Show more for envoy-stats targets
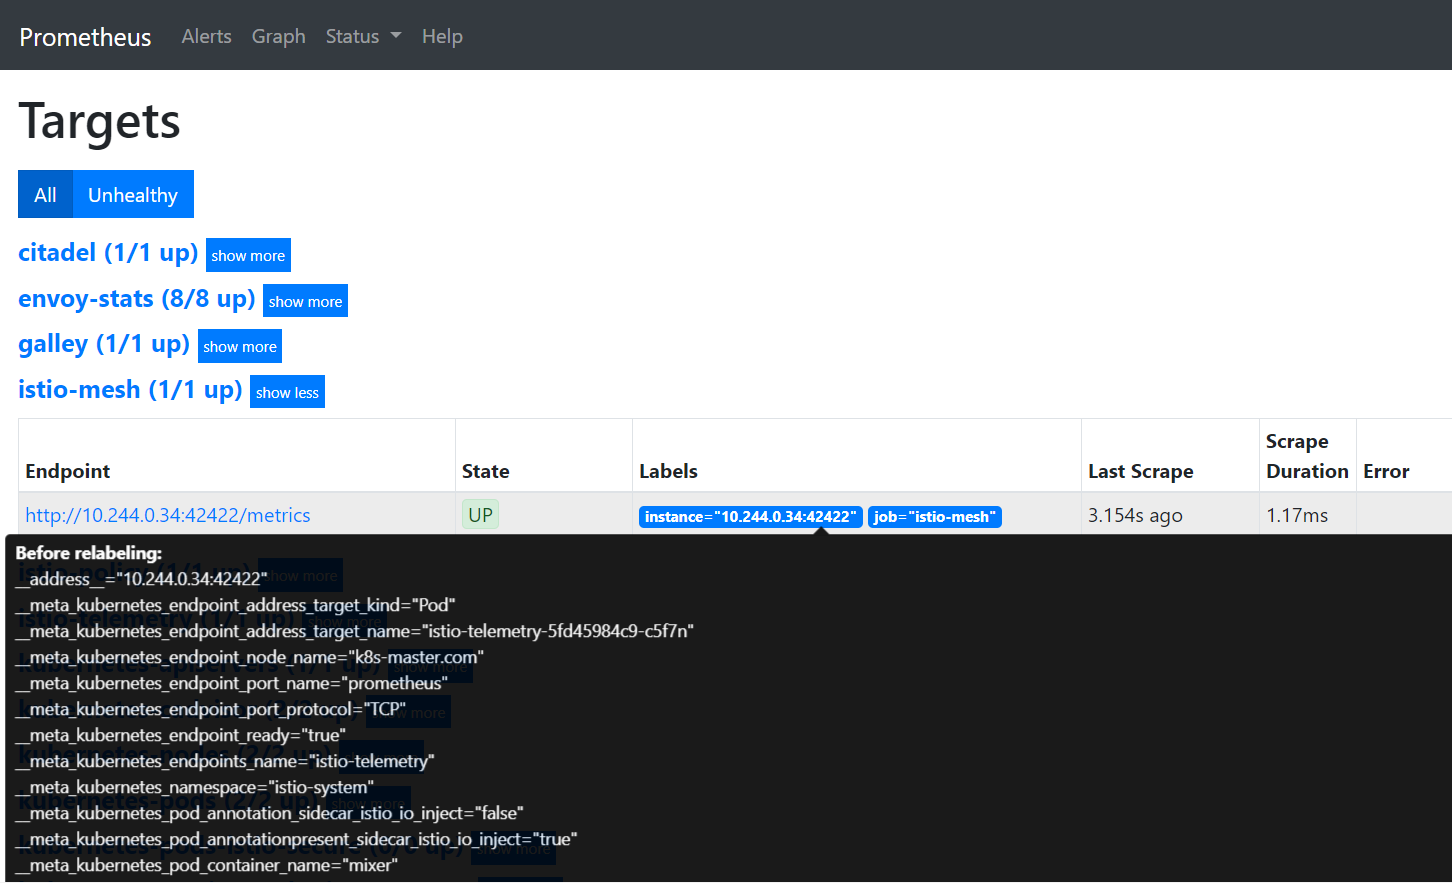Viewport: 1452px width, 883px height. (305, 302)
